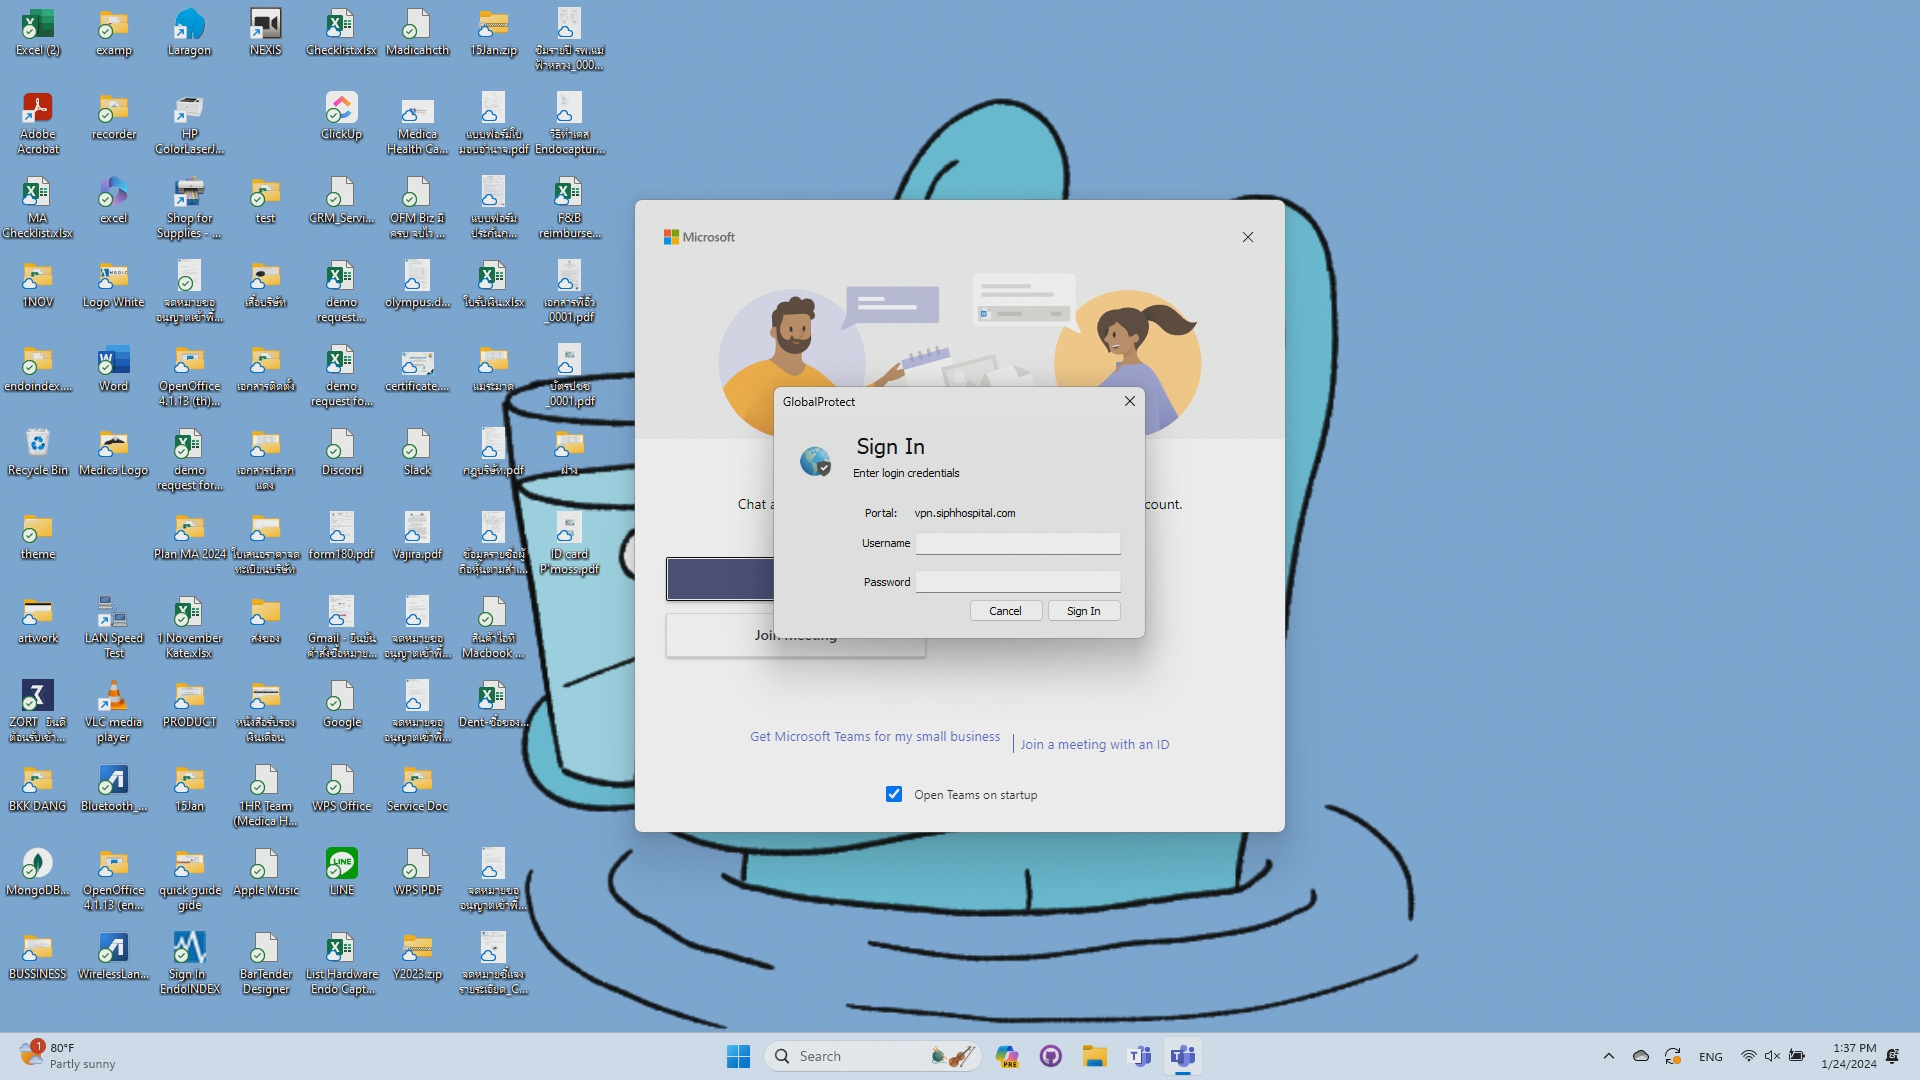The image size is (1920, 1080).
Task: Select the Excel (2) desktop icon
Action: pos(38,33)
